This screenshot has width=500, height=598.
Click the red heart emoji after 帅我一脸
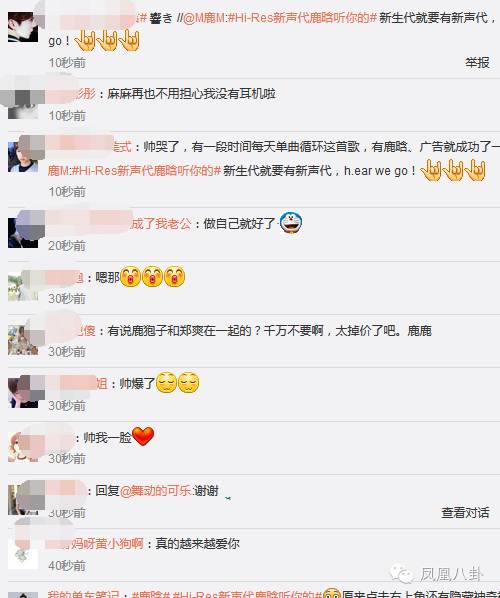pos(143,436)
